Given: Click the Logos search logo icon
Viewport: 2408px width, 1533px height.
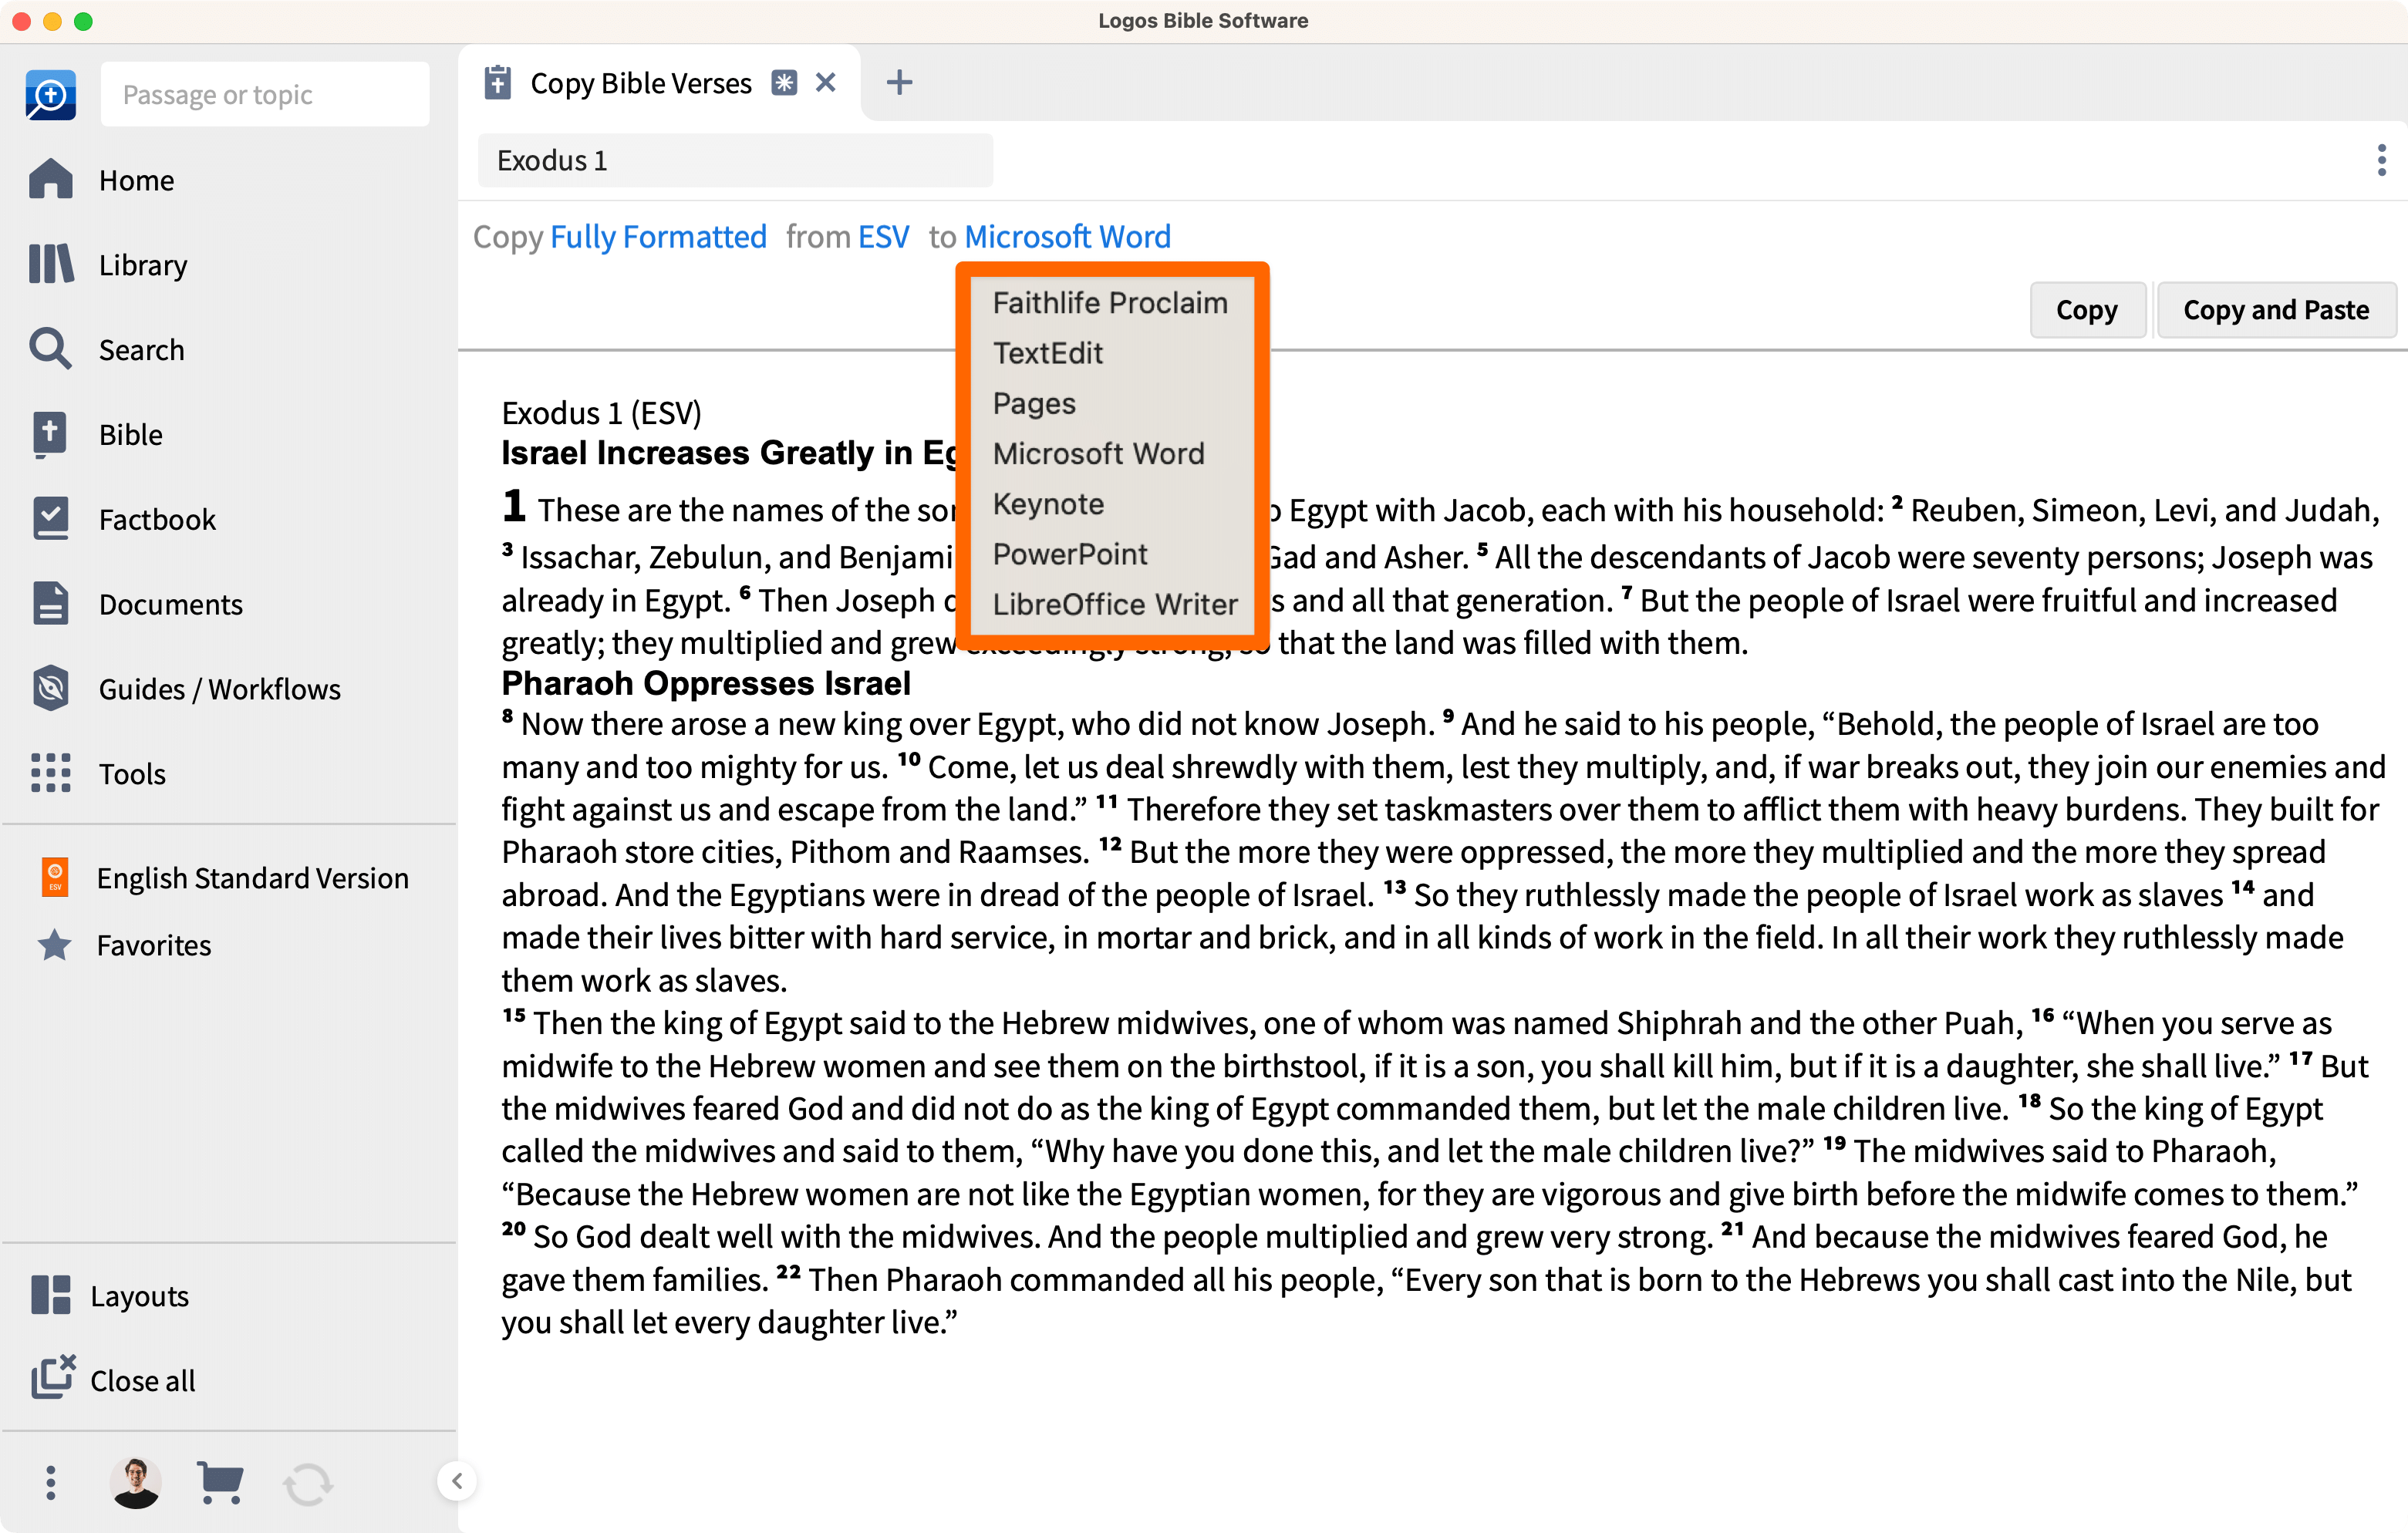Looking at the screenshot, I should click(x=50, y=95).
